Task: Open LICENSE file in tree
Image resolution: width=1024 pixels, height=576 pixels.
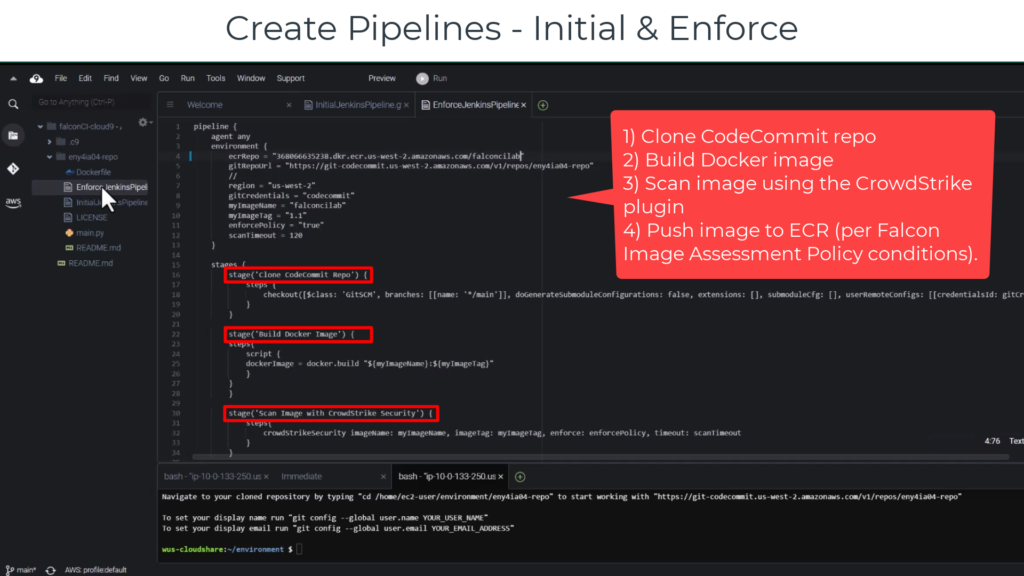Action: coord(91,217)
